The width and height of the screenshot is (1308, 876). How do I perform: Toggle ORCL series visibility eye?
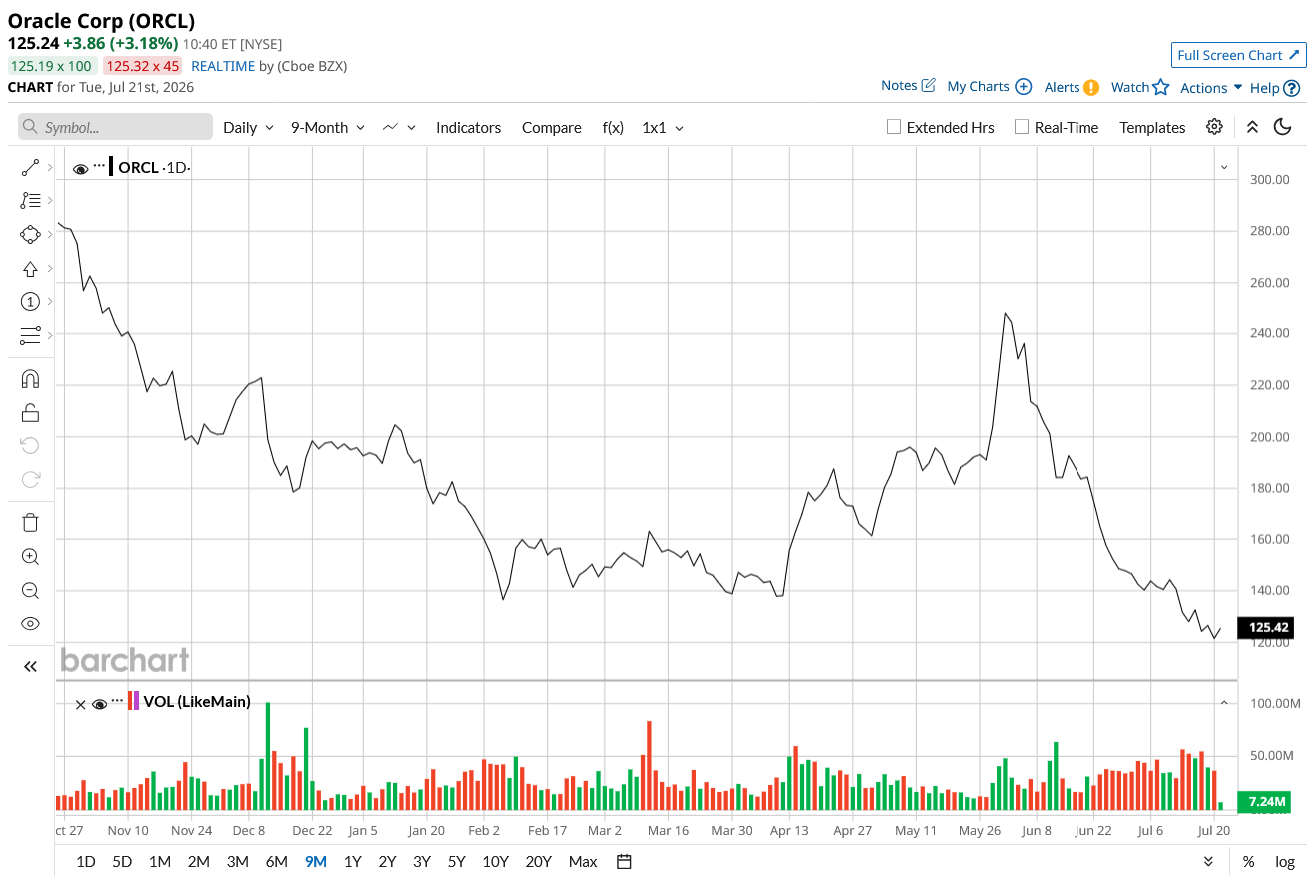pos(81,168)
